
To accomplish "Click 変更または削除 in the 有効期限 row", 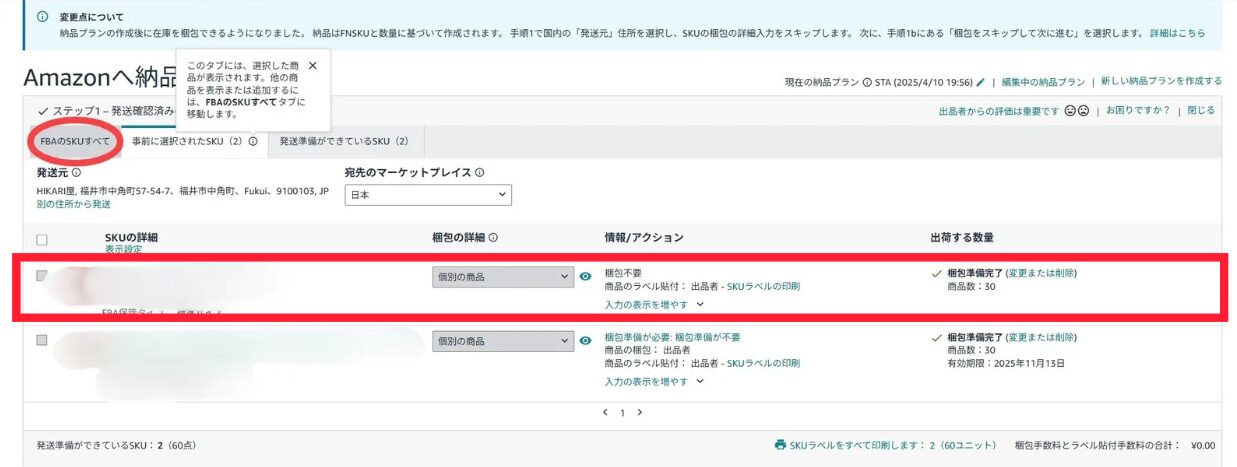I will click(1041, 338).
